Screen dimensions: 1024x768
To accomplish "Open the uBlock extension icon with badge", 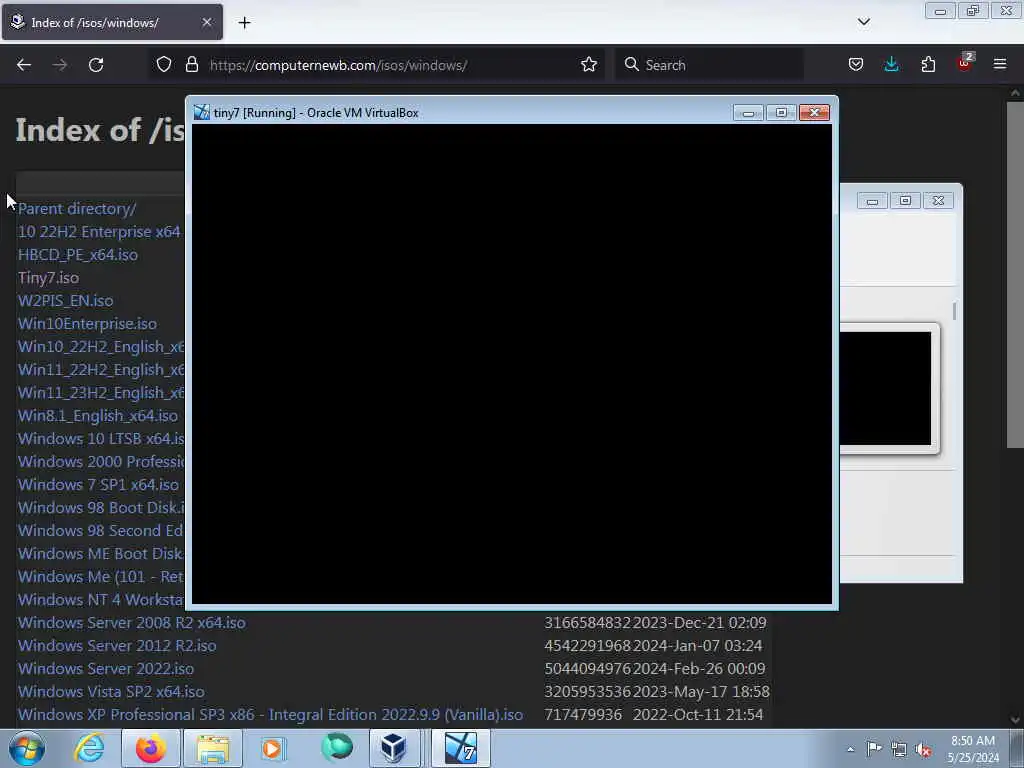I will point(964,63).
